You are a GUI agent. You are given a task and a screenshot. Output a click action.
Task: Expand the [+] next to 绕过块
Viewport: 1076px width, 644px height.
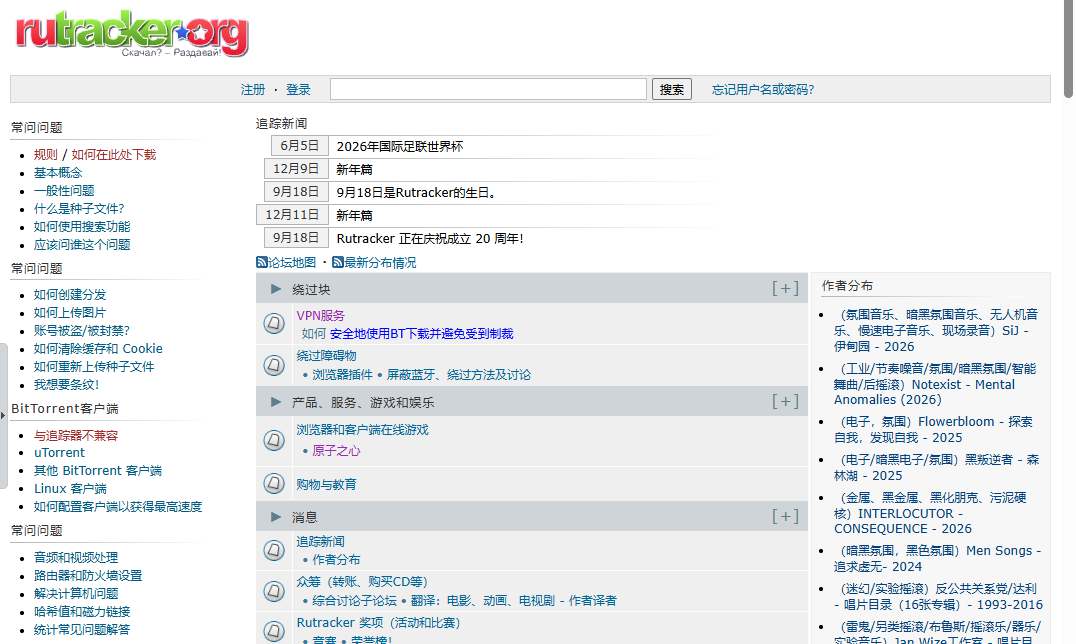point(785,288)
